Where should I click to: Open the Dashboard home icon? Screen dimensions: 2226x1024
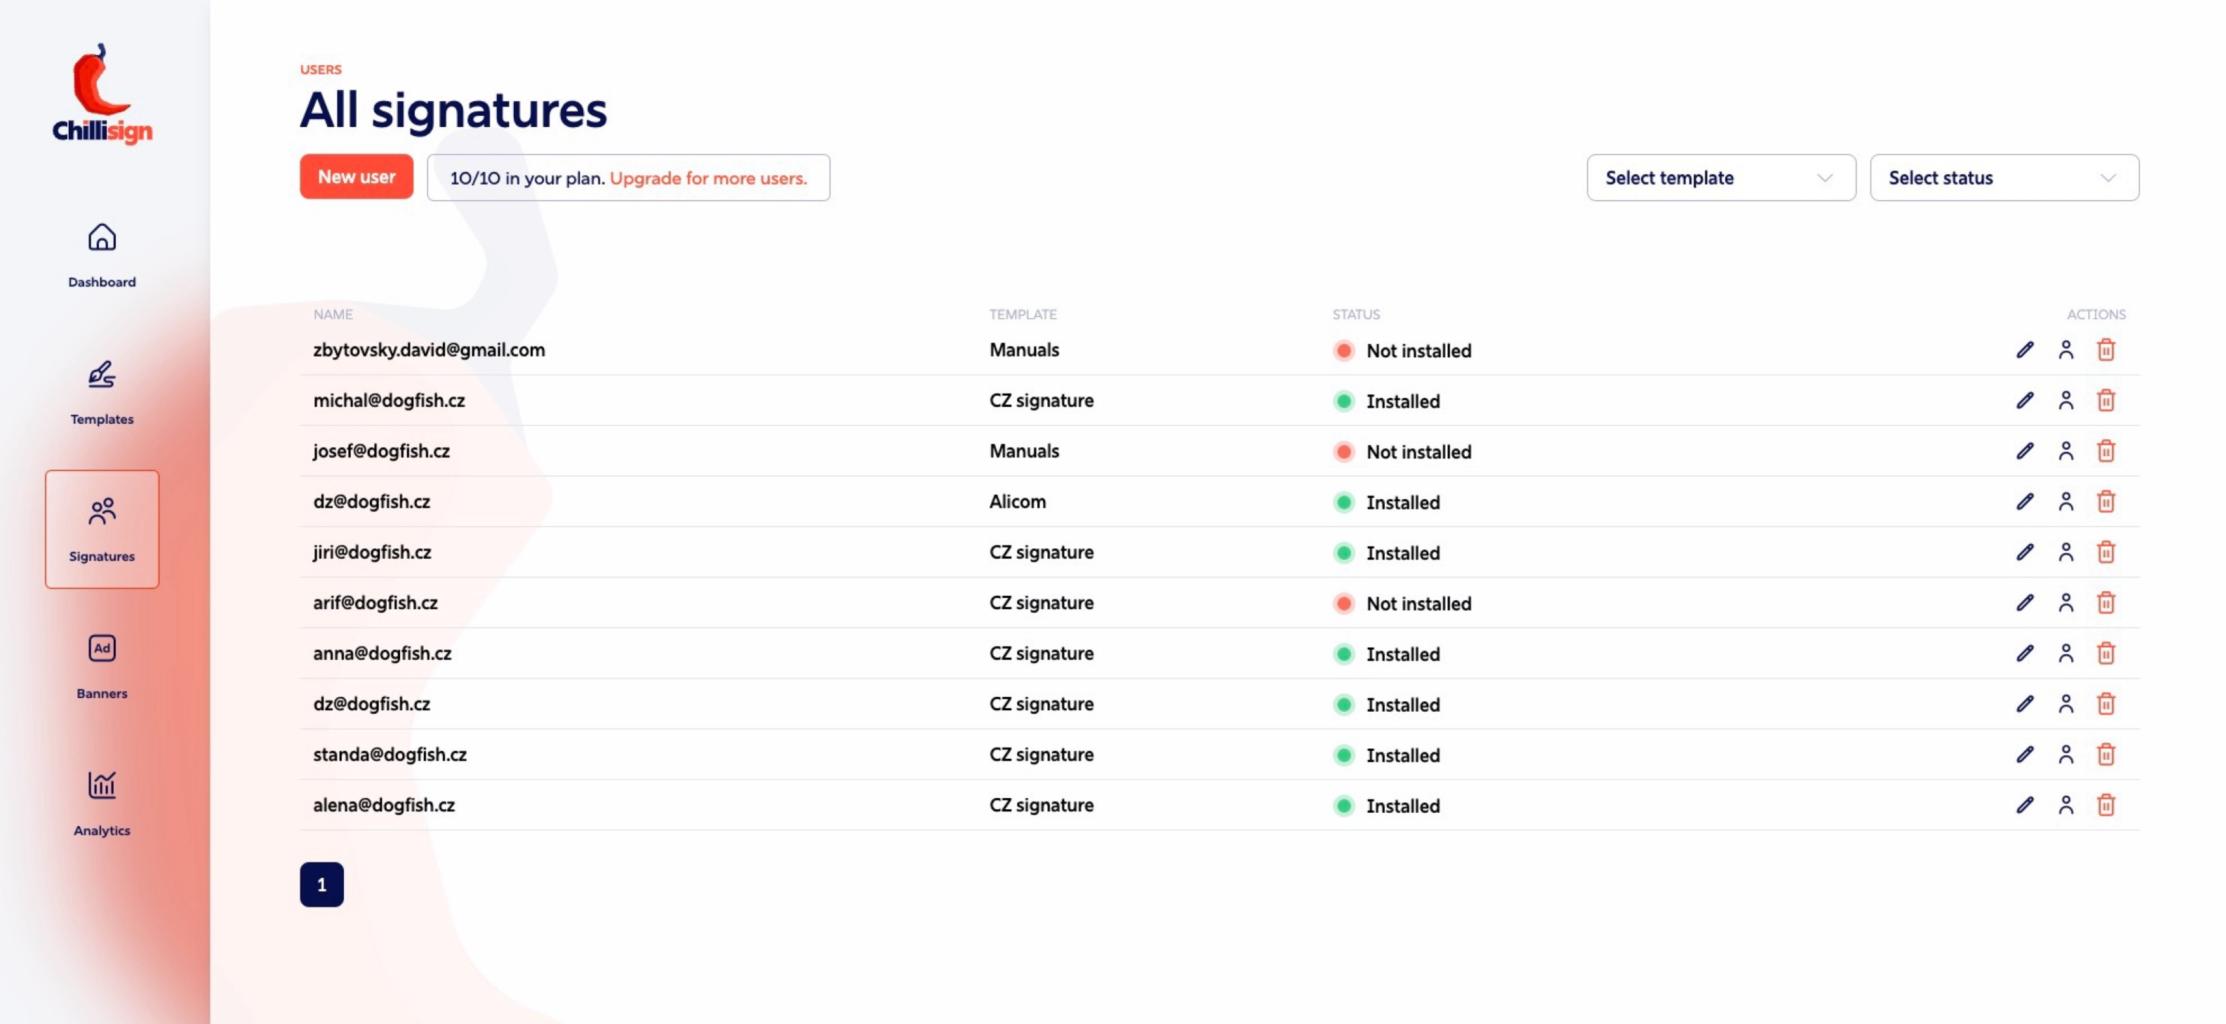click(x=102, y=238)
